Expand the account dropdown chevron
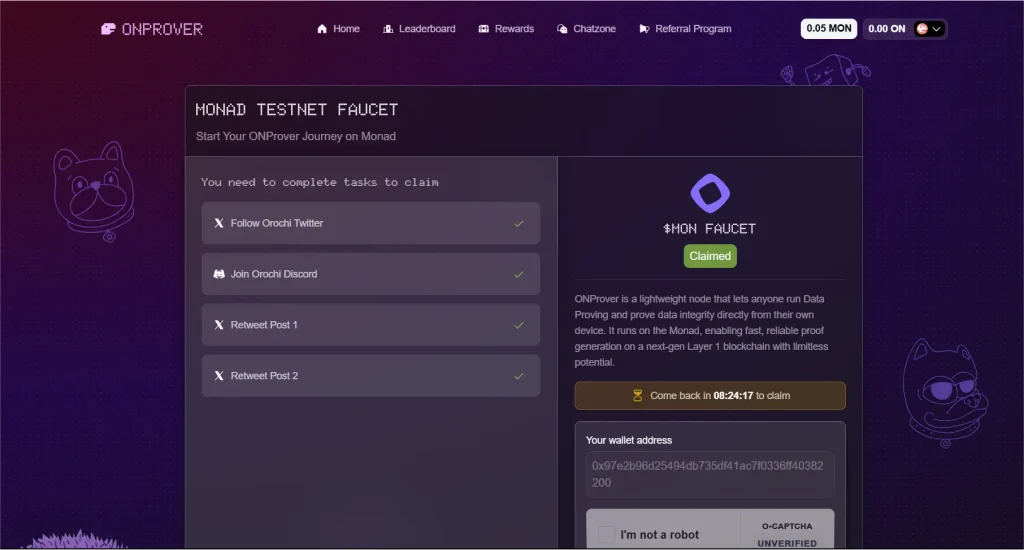This screenshot has width=1024, height=550. click(936, 29)
